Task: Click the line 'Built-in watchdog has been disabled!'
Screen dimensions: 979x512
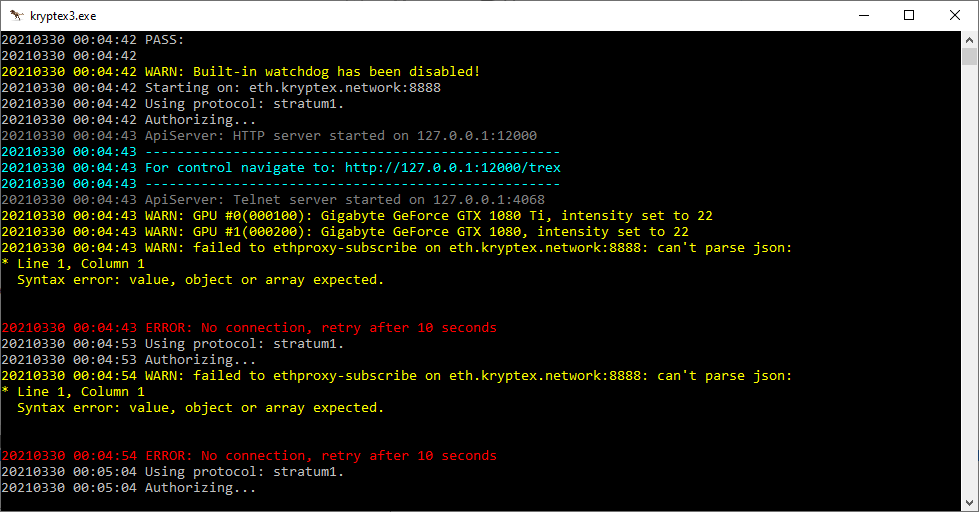Action: click(241, 71)
